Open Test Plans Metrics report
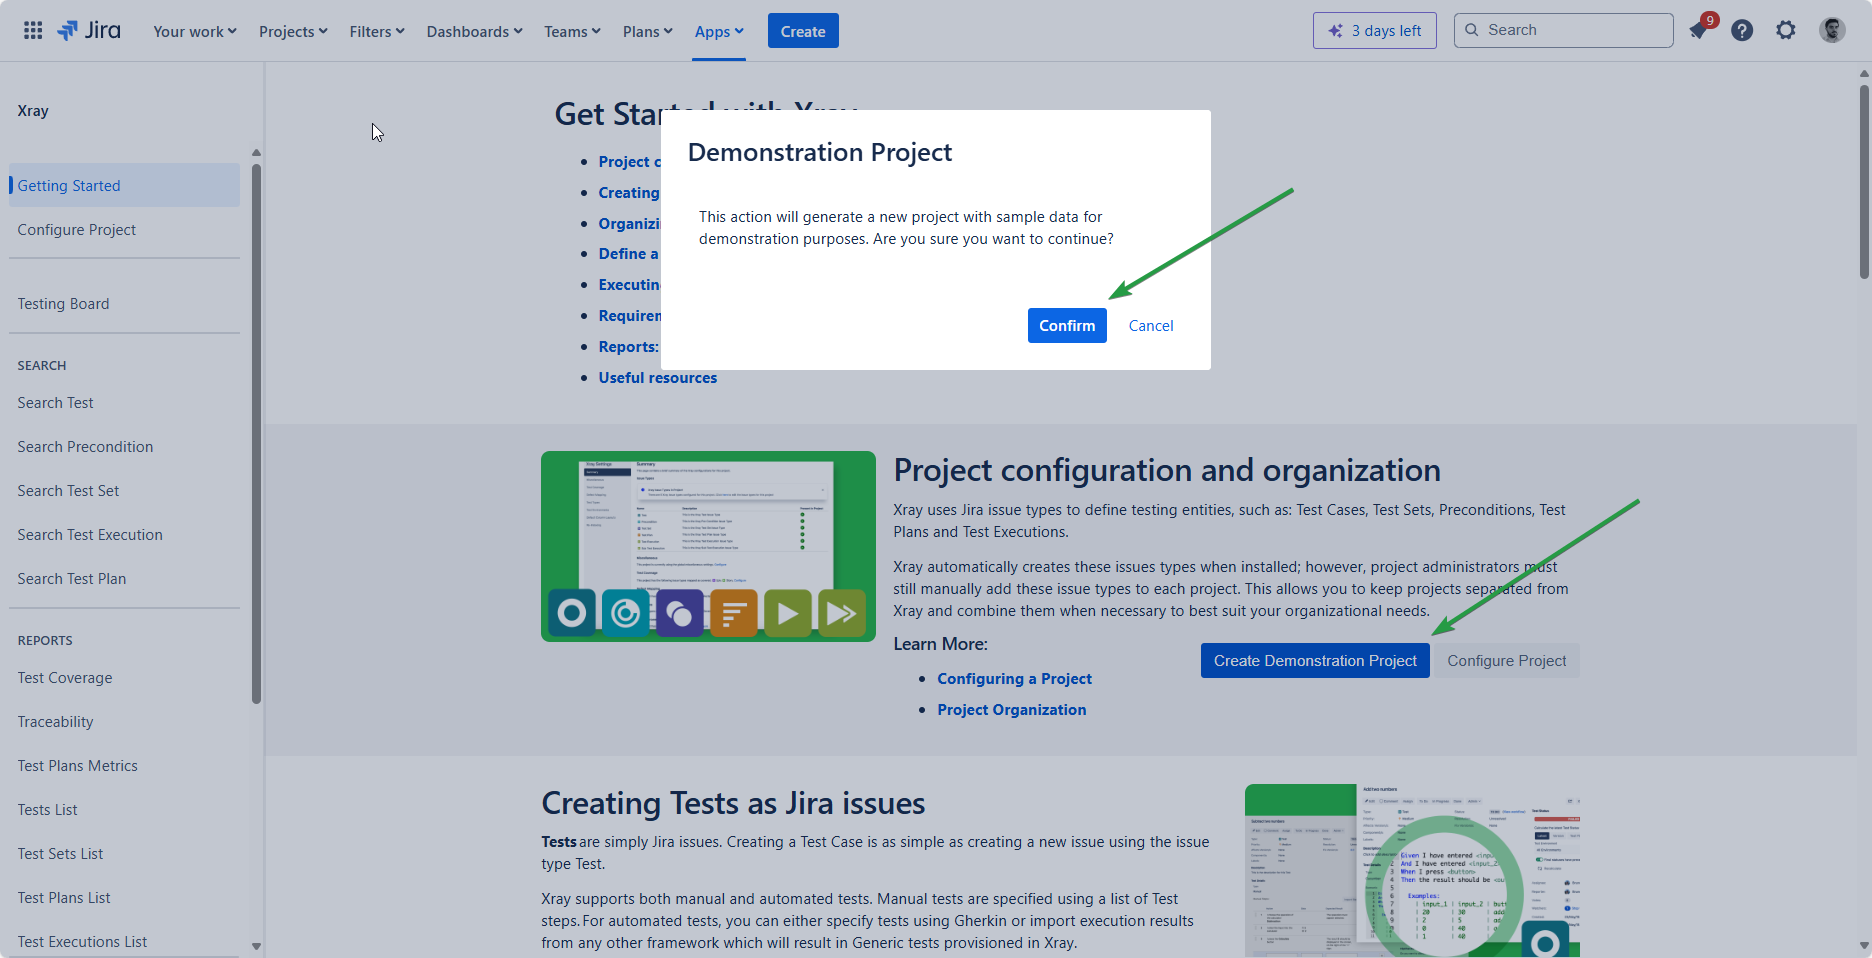Viewport: 1872px width, 958px height. (x=124, y=765)
